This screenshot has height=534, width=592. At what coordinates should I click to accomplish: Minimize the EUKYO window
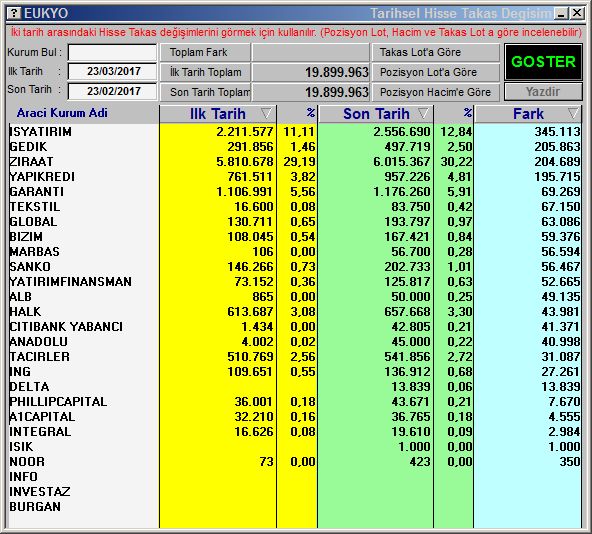(x=561, y=14)
